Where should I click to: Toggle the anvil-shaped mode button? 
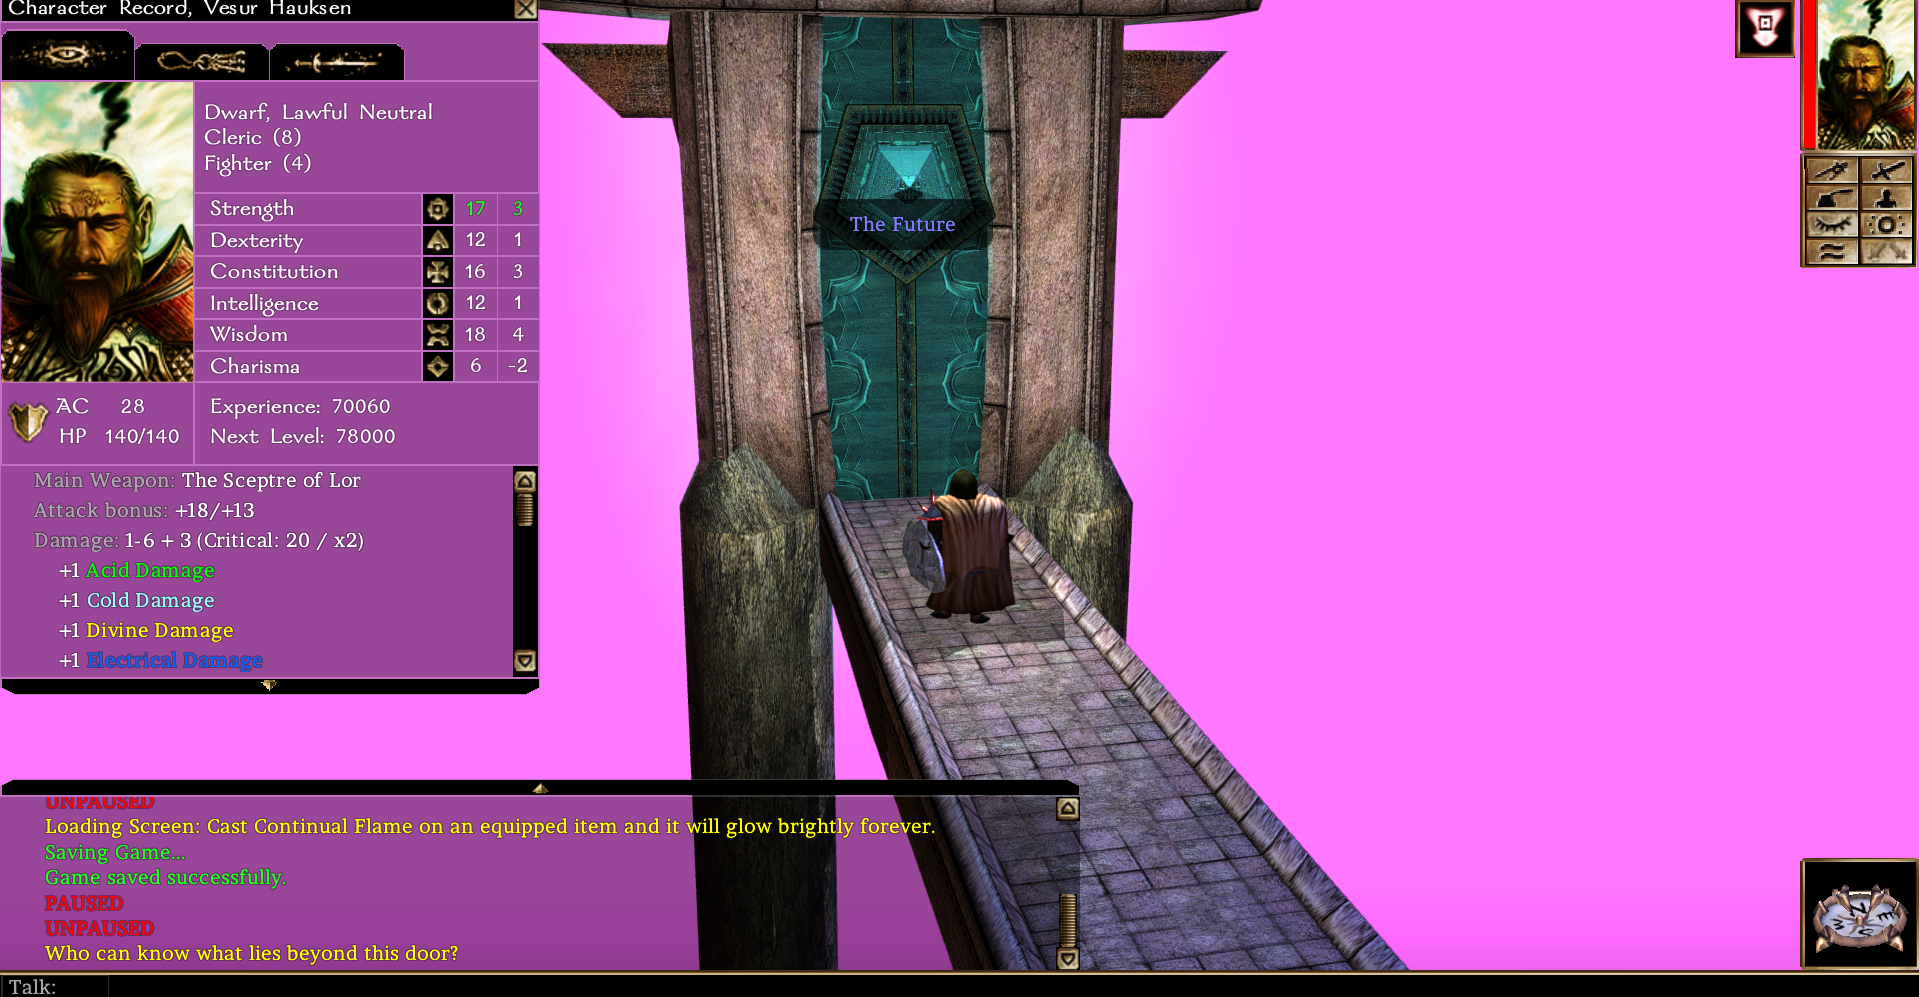[x=1831, y=198]
